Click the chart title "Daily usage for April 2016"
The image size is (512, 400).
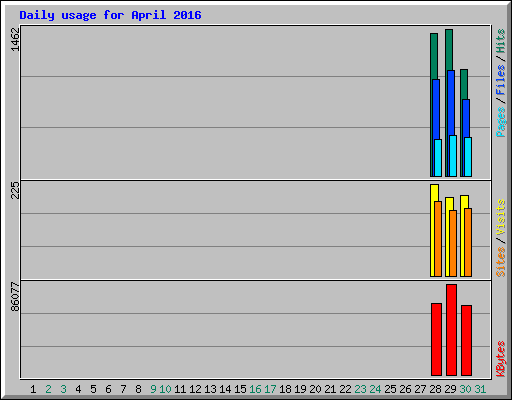[x=110, y=15]
